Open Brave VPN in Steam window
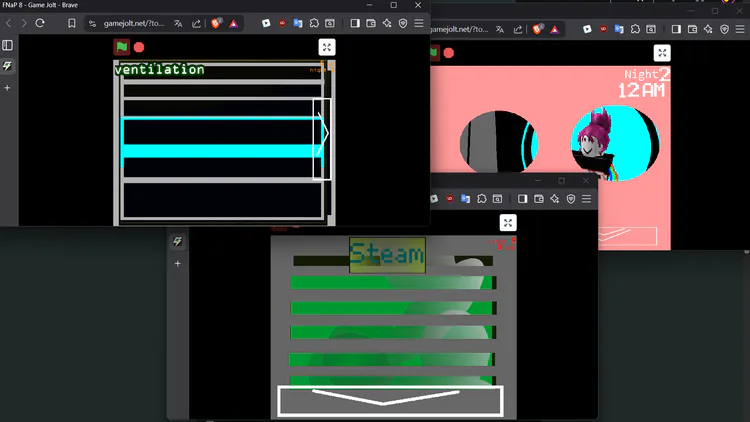This screenshot has width=750, height=422. (571, 199)
